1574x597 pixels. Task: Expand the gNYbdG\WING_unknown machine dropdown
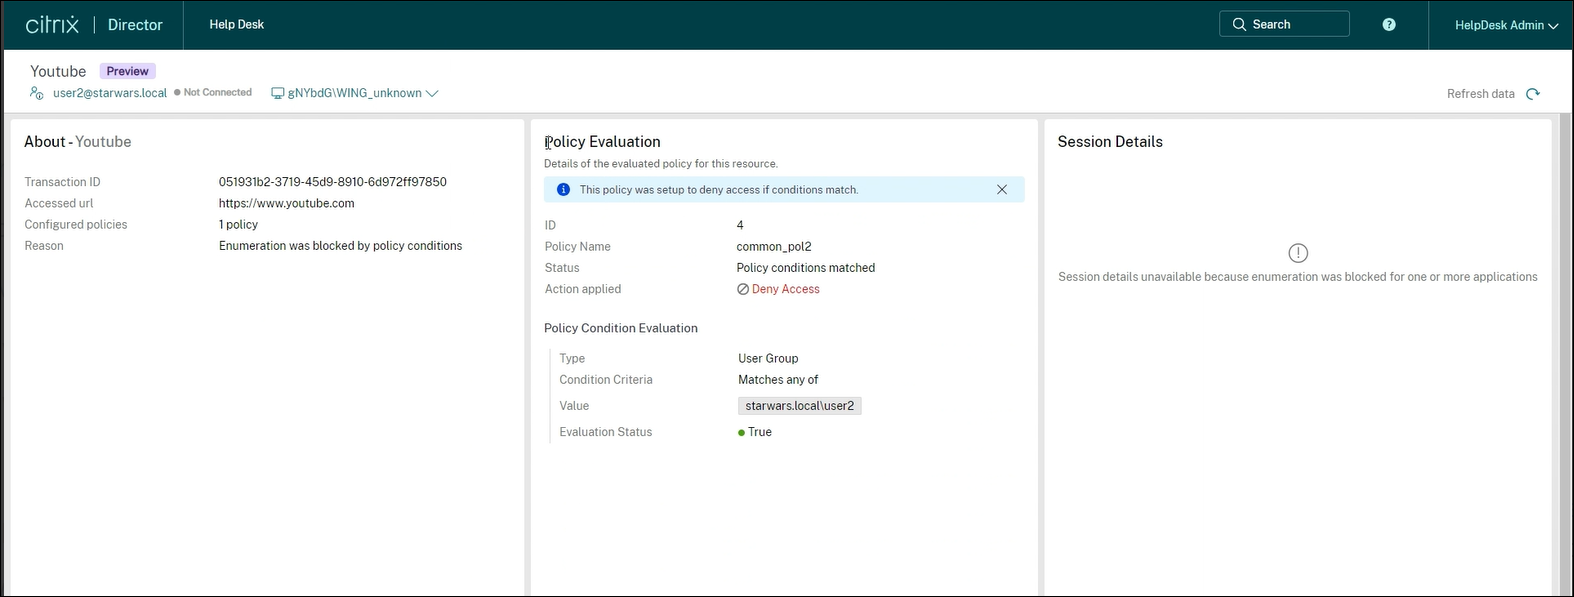(432, 93)
